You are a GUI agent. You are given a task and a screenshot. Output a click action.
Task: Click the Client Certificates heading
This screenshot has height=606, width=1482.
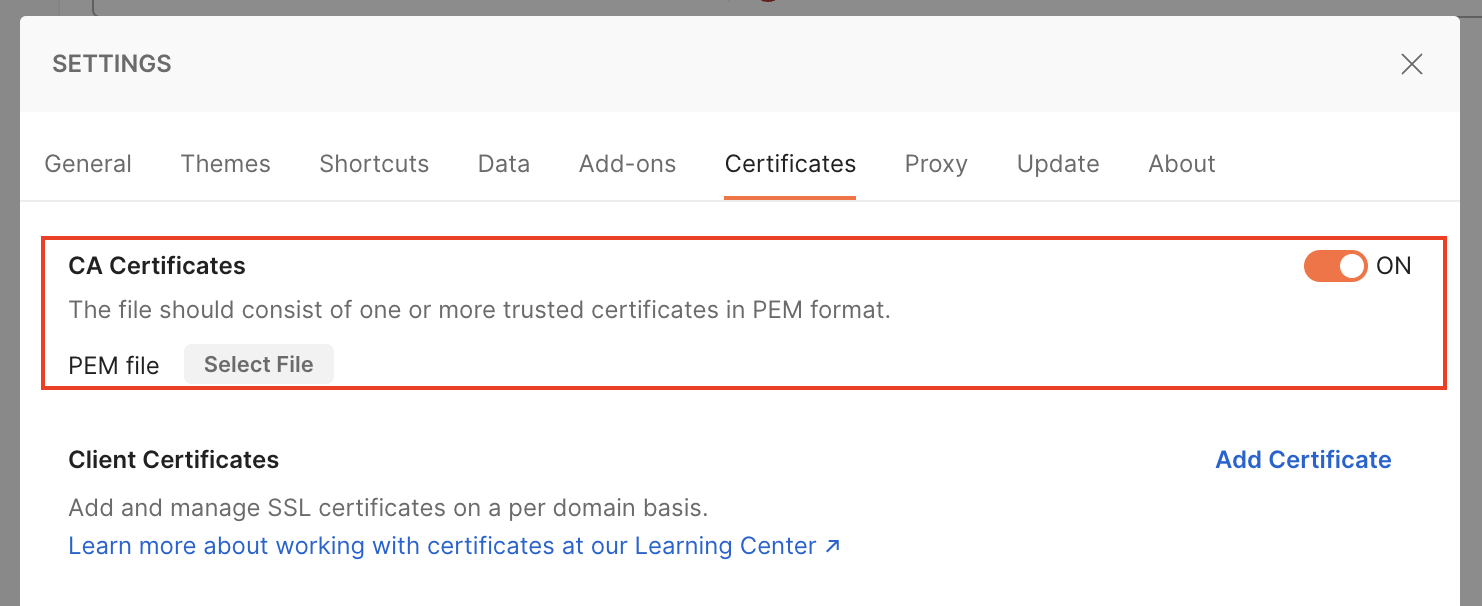click(173, 459)
